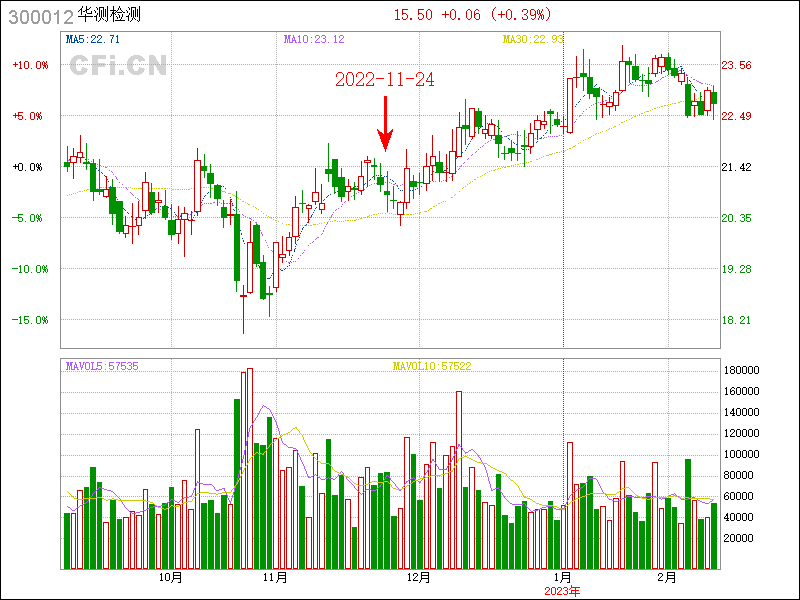The width and height of the screenshot is (800, 600).
Task: Click the 80000 volume axis value
Action: tap(739, 476)
